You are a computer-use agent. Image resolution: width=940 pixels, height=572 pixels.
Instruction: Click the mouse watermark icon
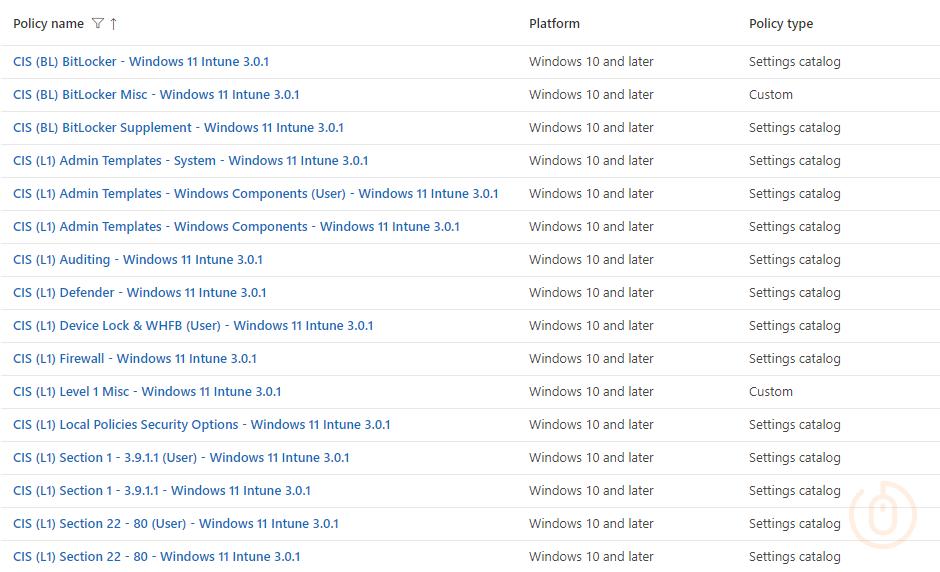coord(881,516)
